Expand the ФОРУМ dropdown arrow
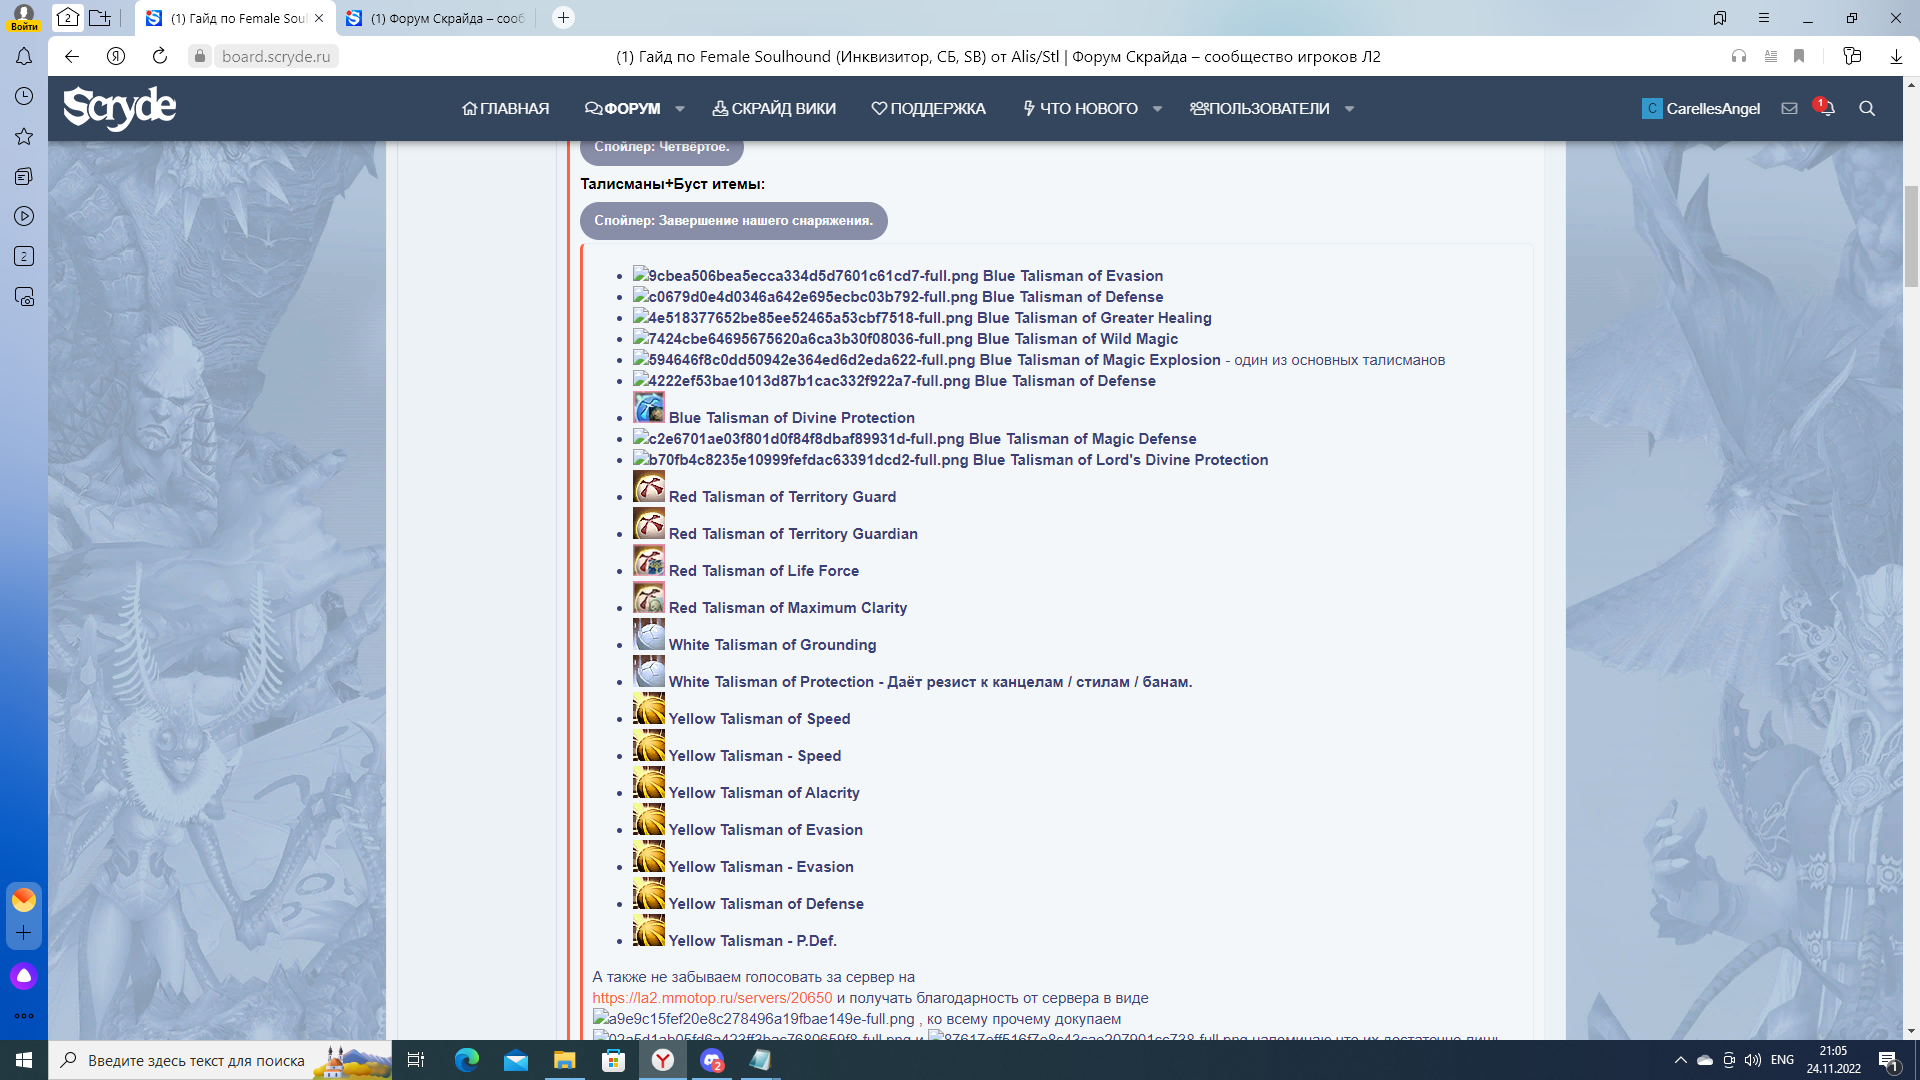The width and height of the screenshot is (1920, 1080). (680, 108)
